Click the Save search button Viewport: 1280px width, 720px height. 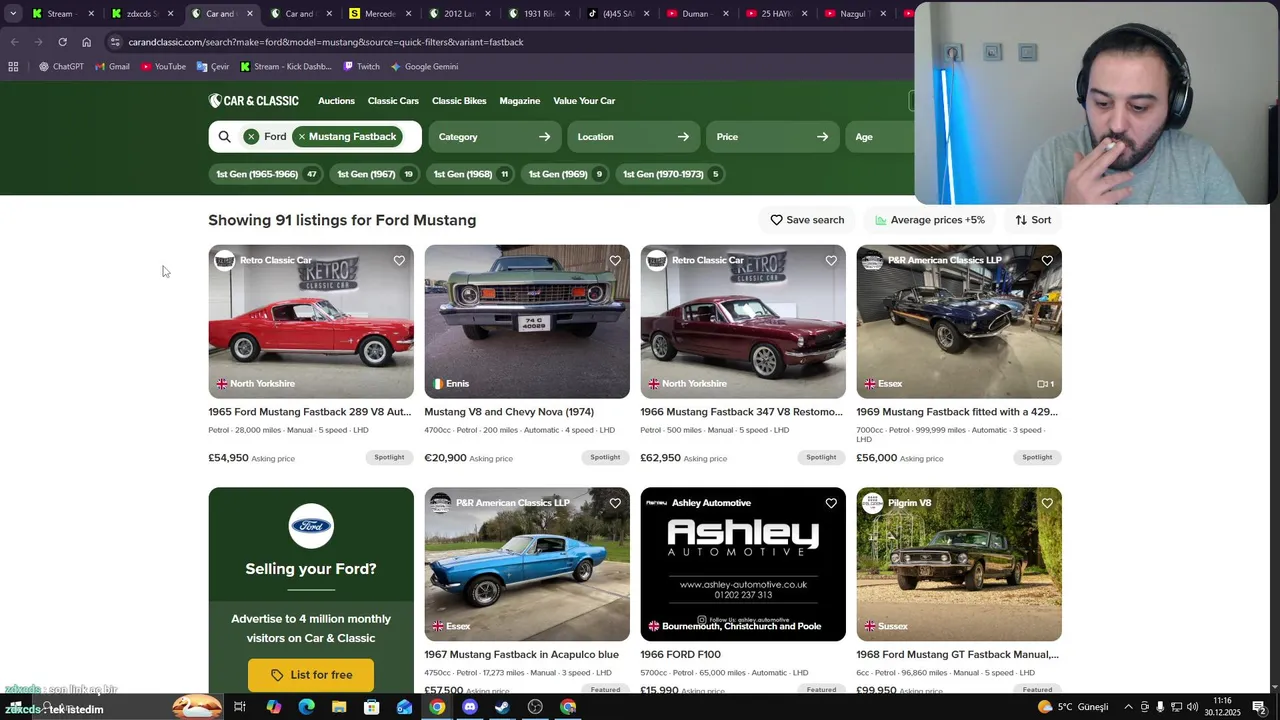coord(807,220)
